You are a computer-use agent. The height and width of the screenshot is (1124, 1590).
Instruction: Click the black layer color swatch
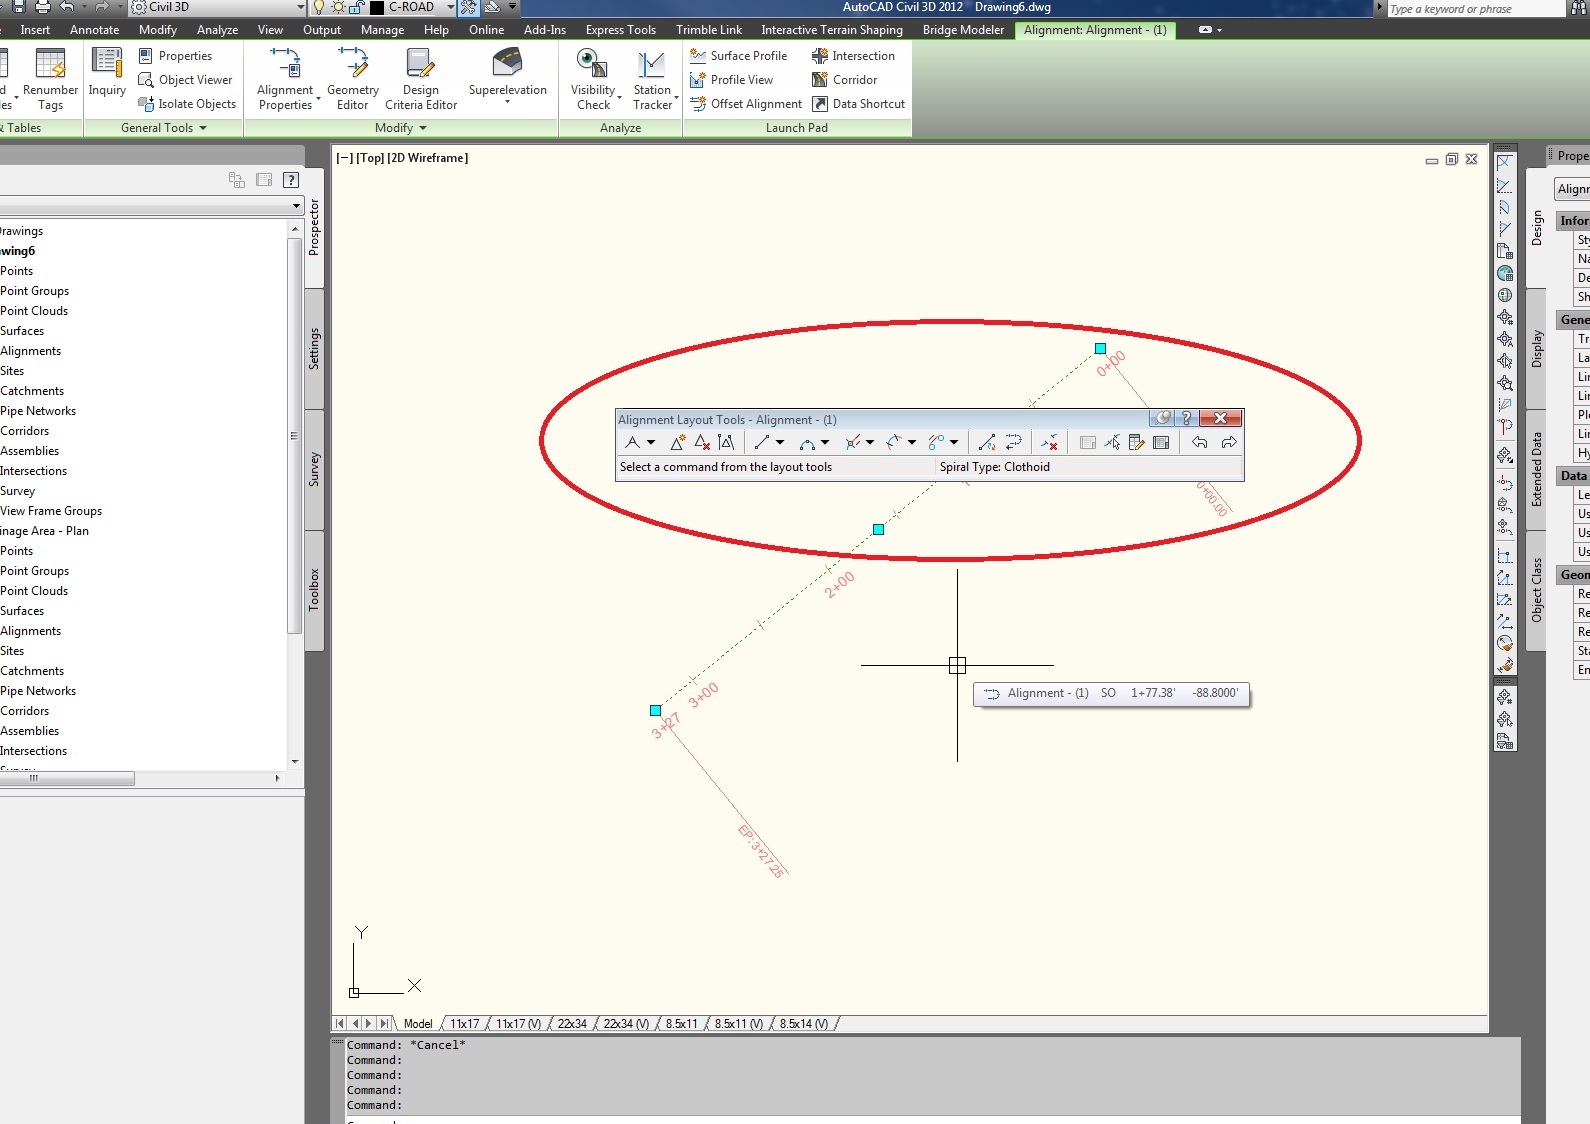click(377, 7)
